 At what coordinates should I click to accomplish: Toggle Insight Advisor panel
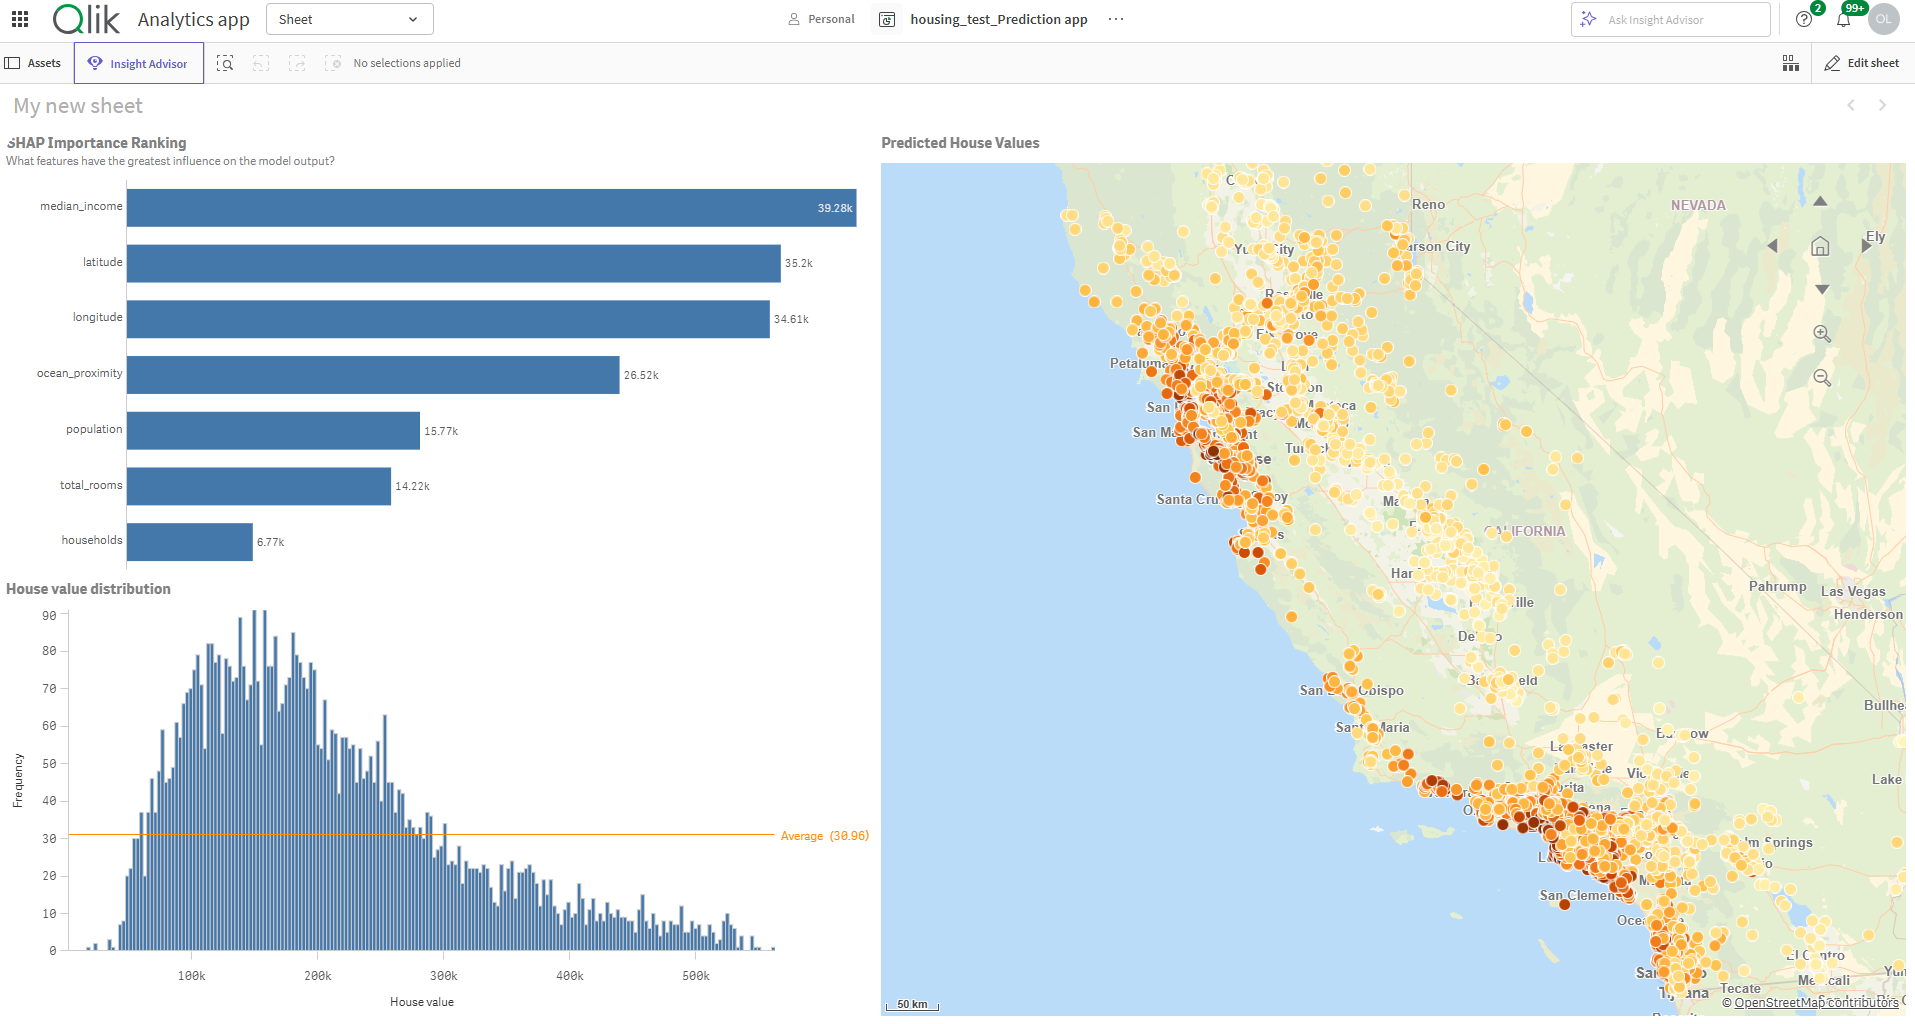click(x=138, y=63)
